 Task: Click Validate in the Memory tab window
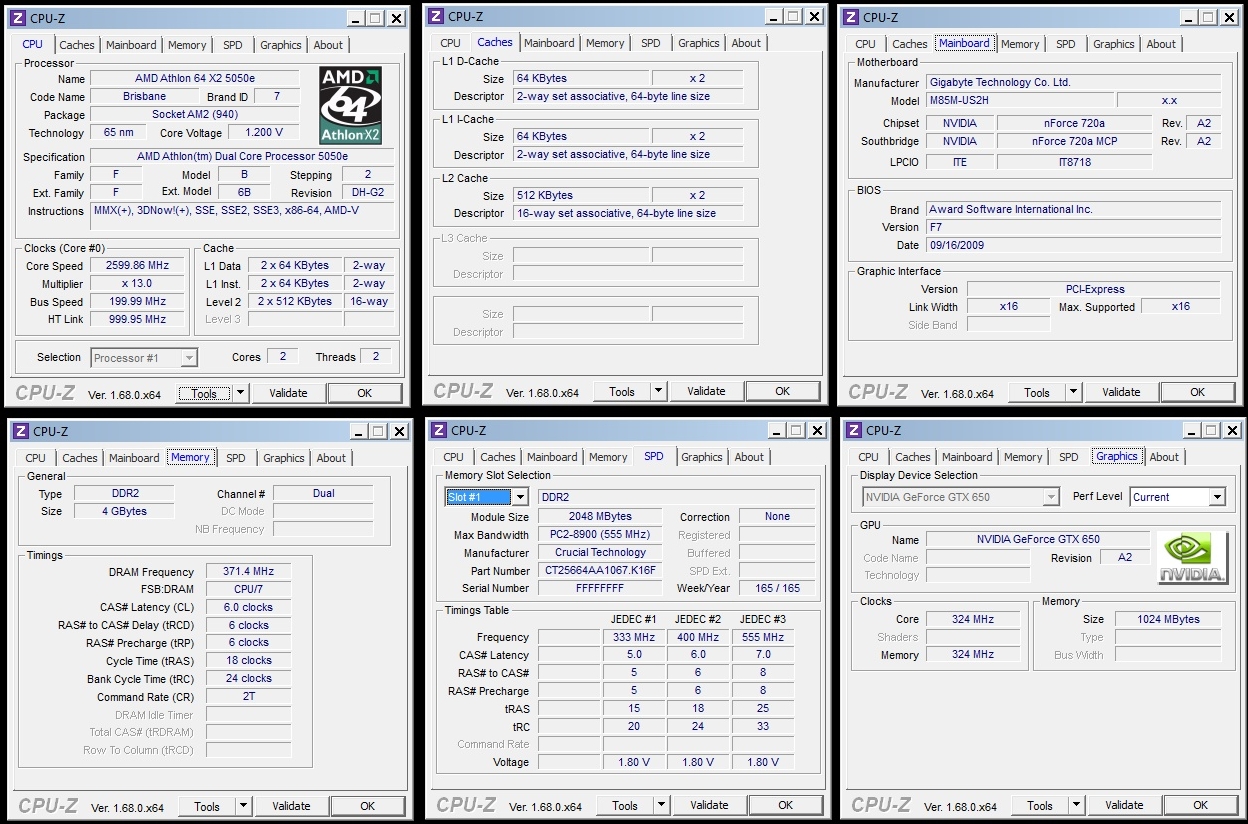[x=291, y=806]
